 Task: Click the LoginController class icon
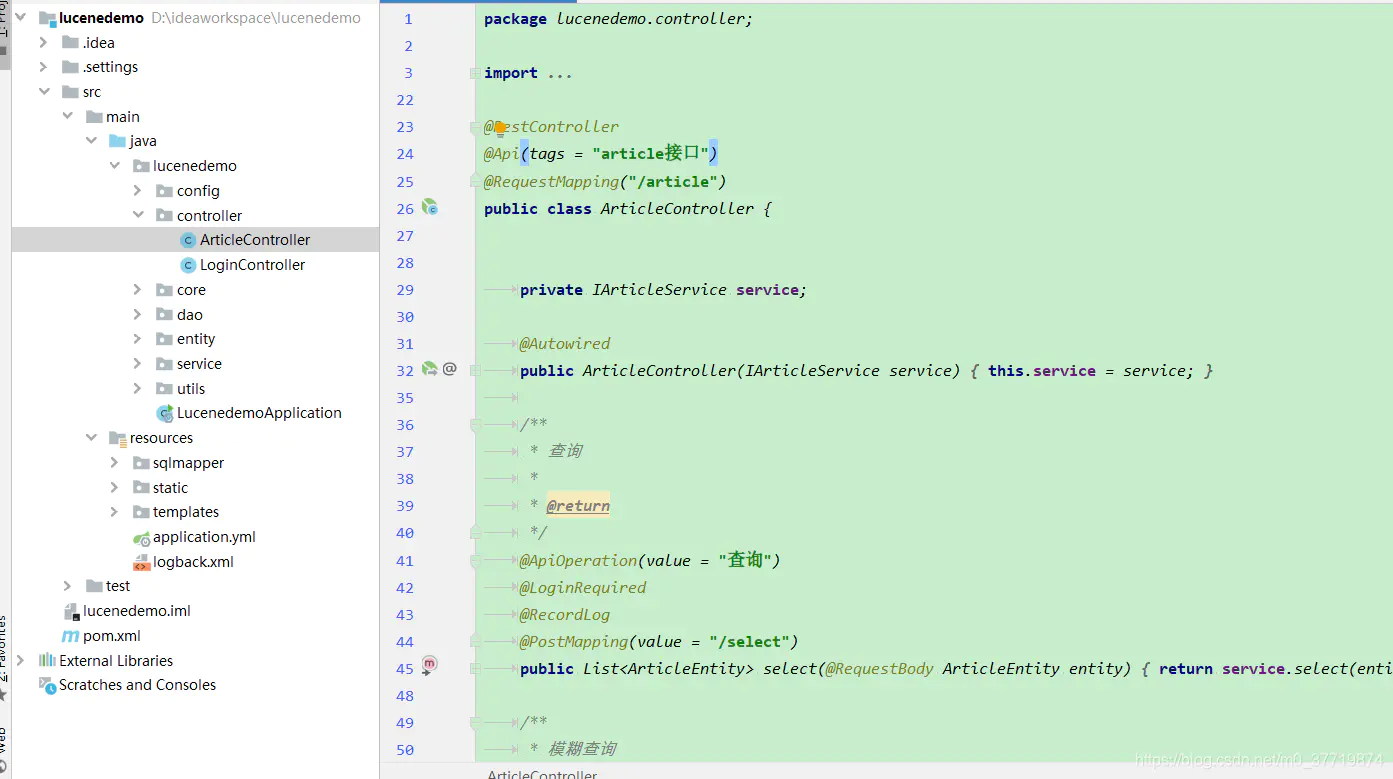pos(188,265)
